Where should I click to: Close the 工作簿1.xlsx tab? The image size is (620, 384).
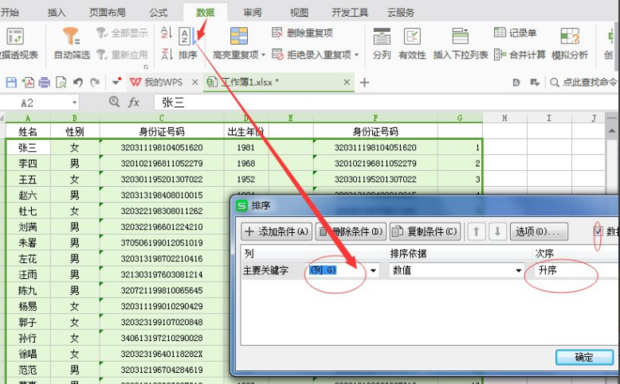click(x=346, y=82)
